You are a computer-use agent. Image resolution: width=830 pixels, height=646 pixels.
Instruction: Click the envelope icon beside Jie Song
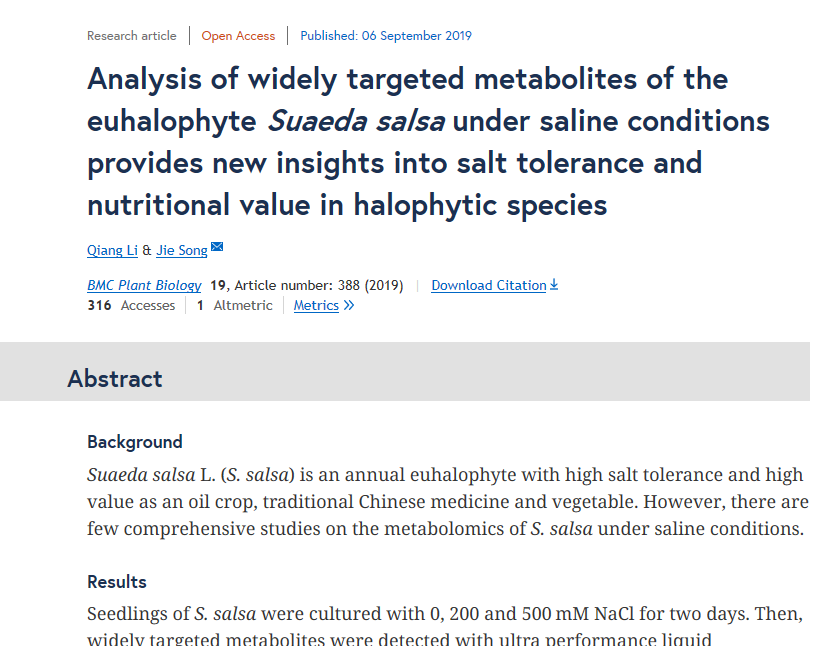coord(217,248)
